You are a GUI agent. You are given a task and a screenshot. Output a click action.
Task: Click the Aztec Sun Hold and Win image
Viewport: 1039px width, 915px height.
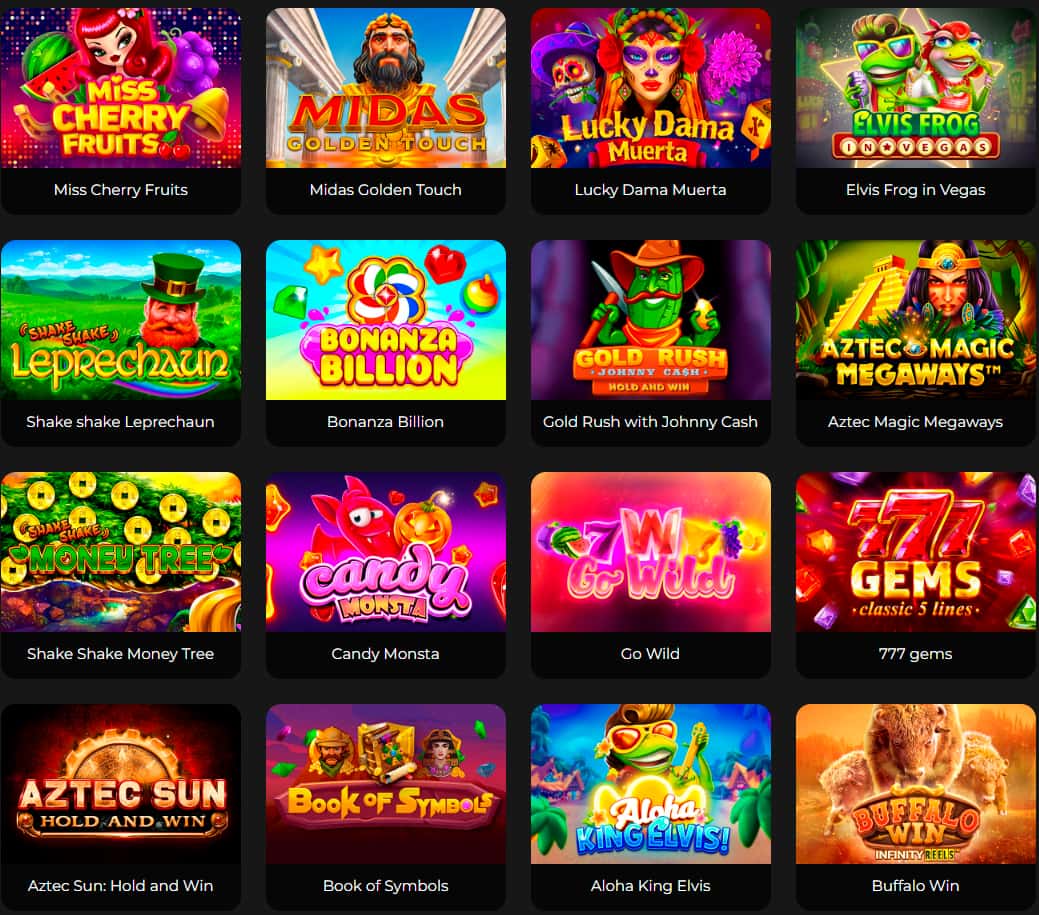point(121,784)
